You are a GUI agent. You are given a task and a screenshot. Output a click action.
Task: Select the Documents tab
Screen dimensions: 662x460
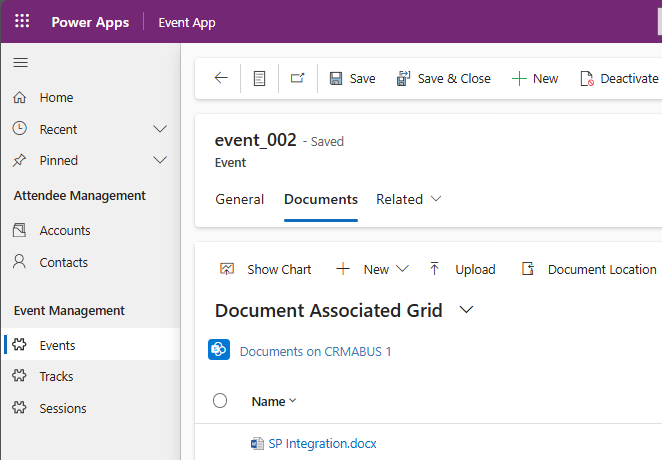(321, 199)
